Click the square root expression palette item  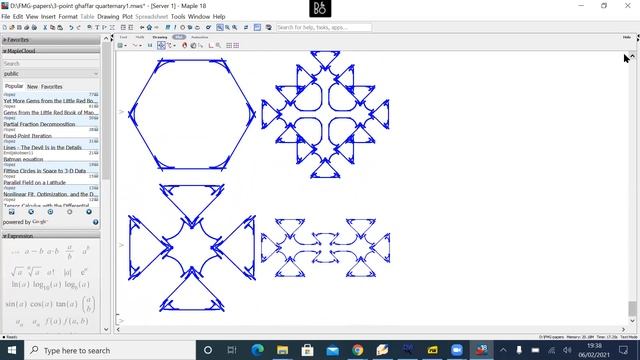17,271
